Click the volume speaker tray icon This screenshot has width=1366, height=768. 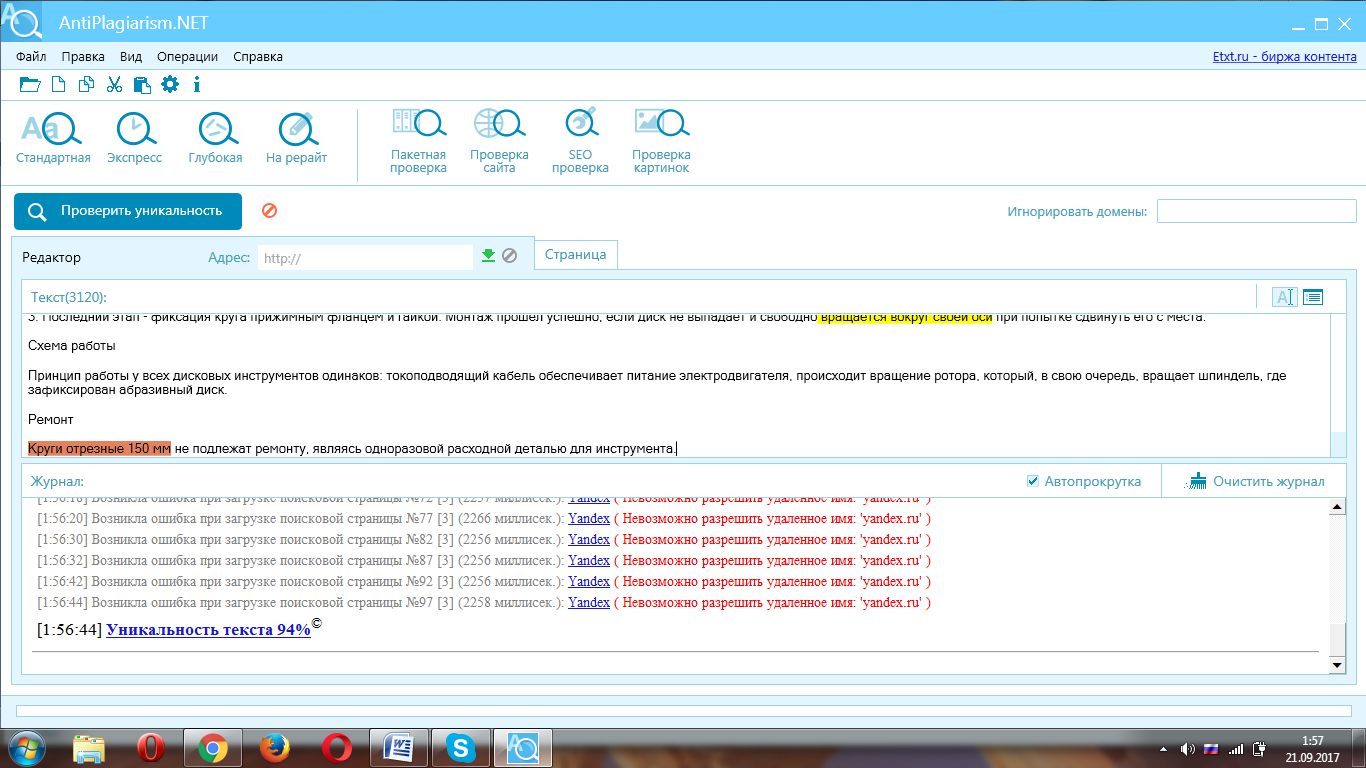pyautogui.click(x=1187, y=748)
